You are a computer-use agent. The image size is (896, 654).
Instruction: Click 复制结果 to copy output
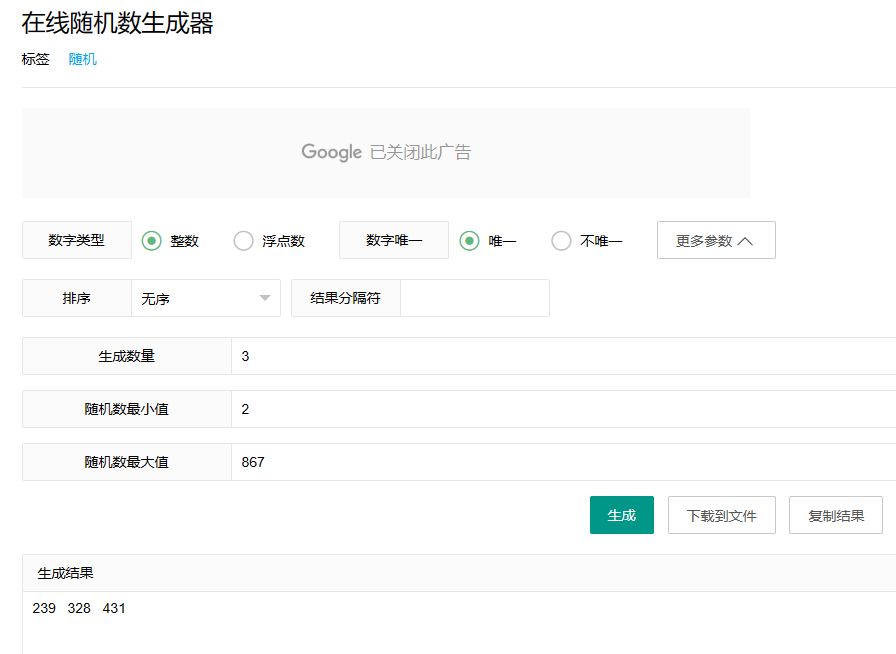pyautogui.click(x=835, y=515)
